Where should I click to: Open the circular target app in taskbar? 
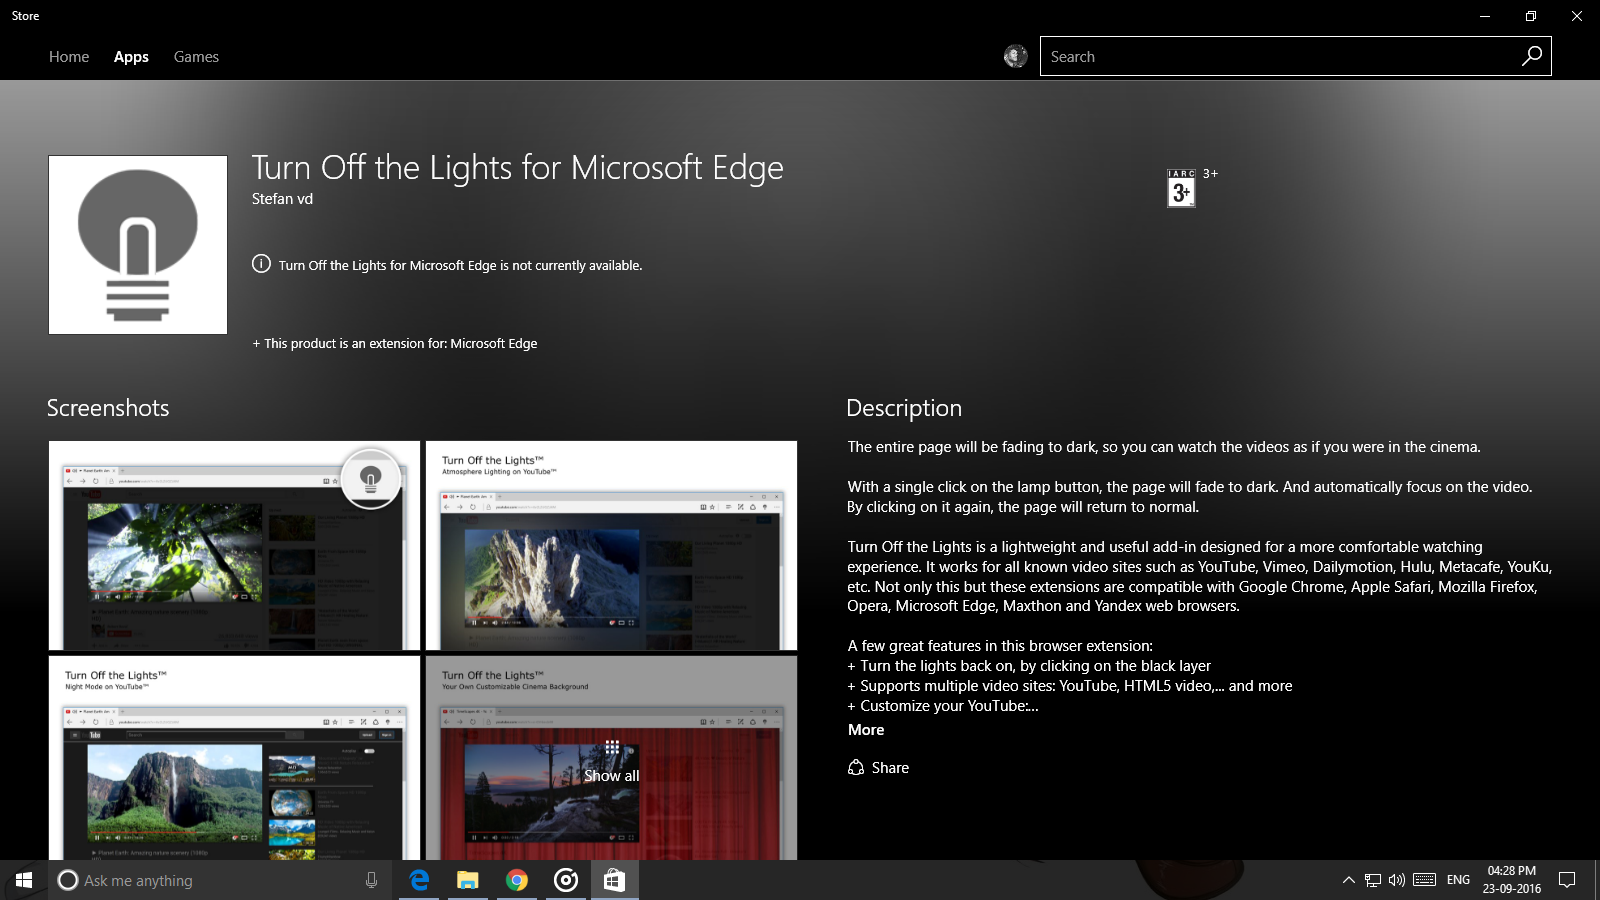click(x=566, y=880)
